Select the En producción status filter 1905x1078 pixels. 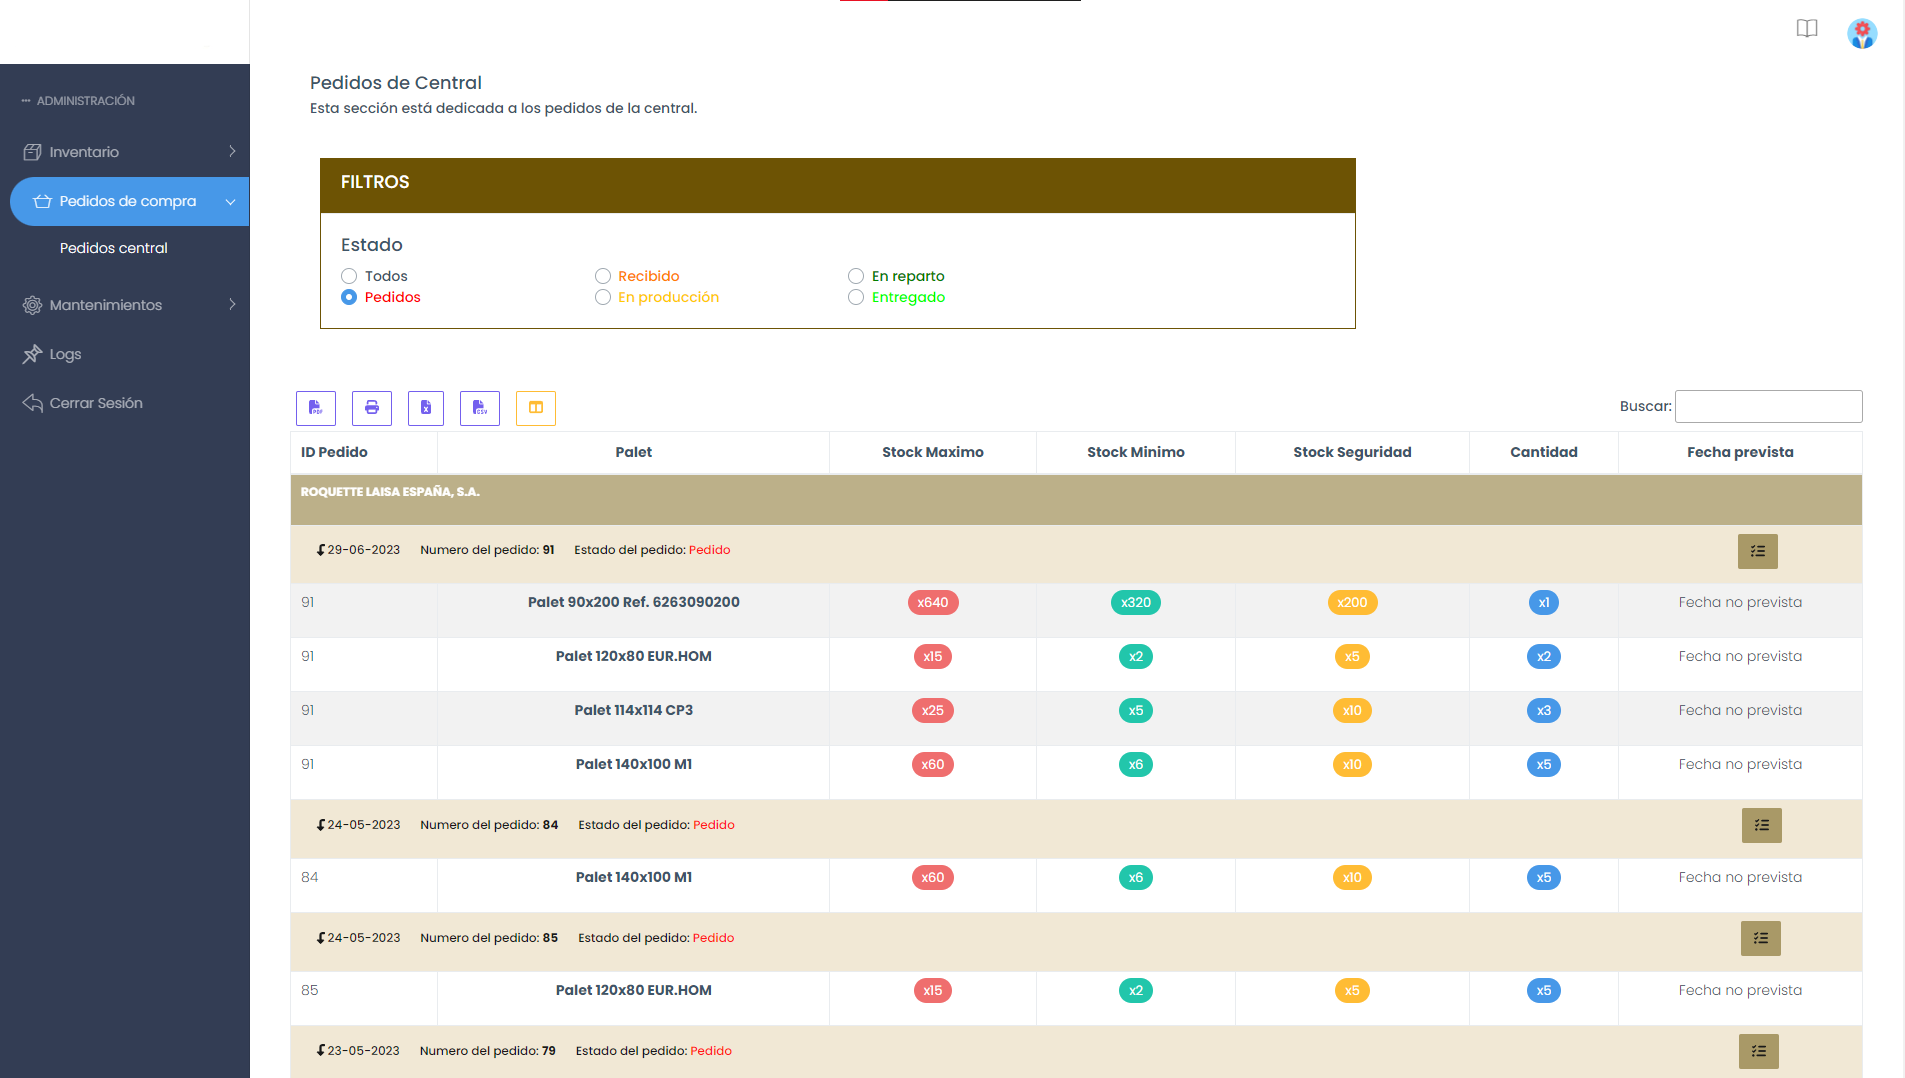[x=603, y=297]
